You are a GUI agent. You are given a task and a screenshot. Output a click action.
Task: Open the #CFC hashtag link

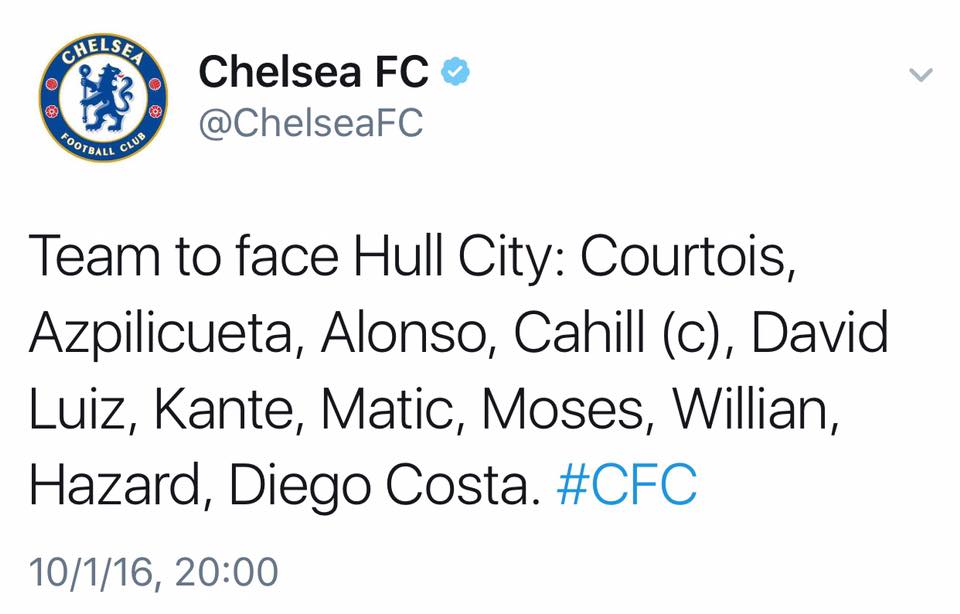[626, 487]
